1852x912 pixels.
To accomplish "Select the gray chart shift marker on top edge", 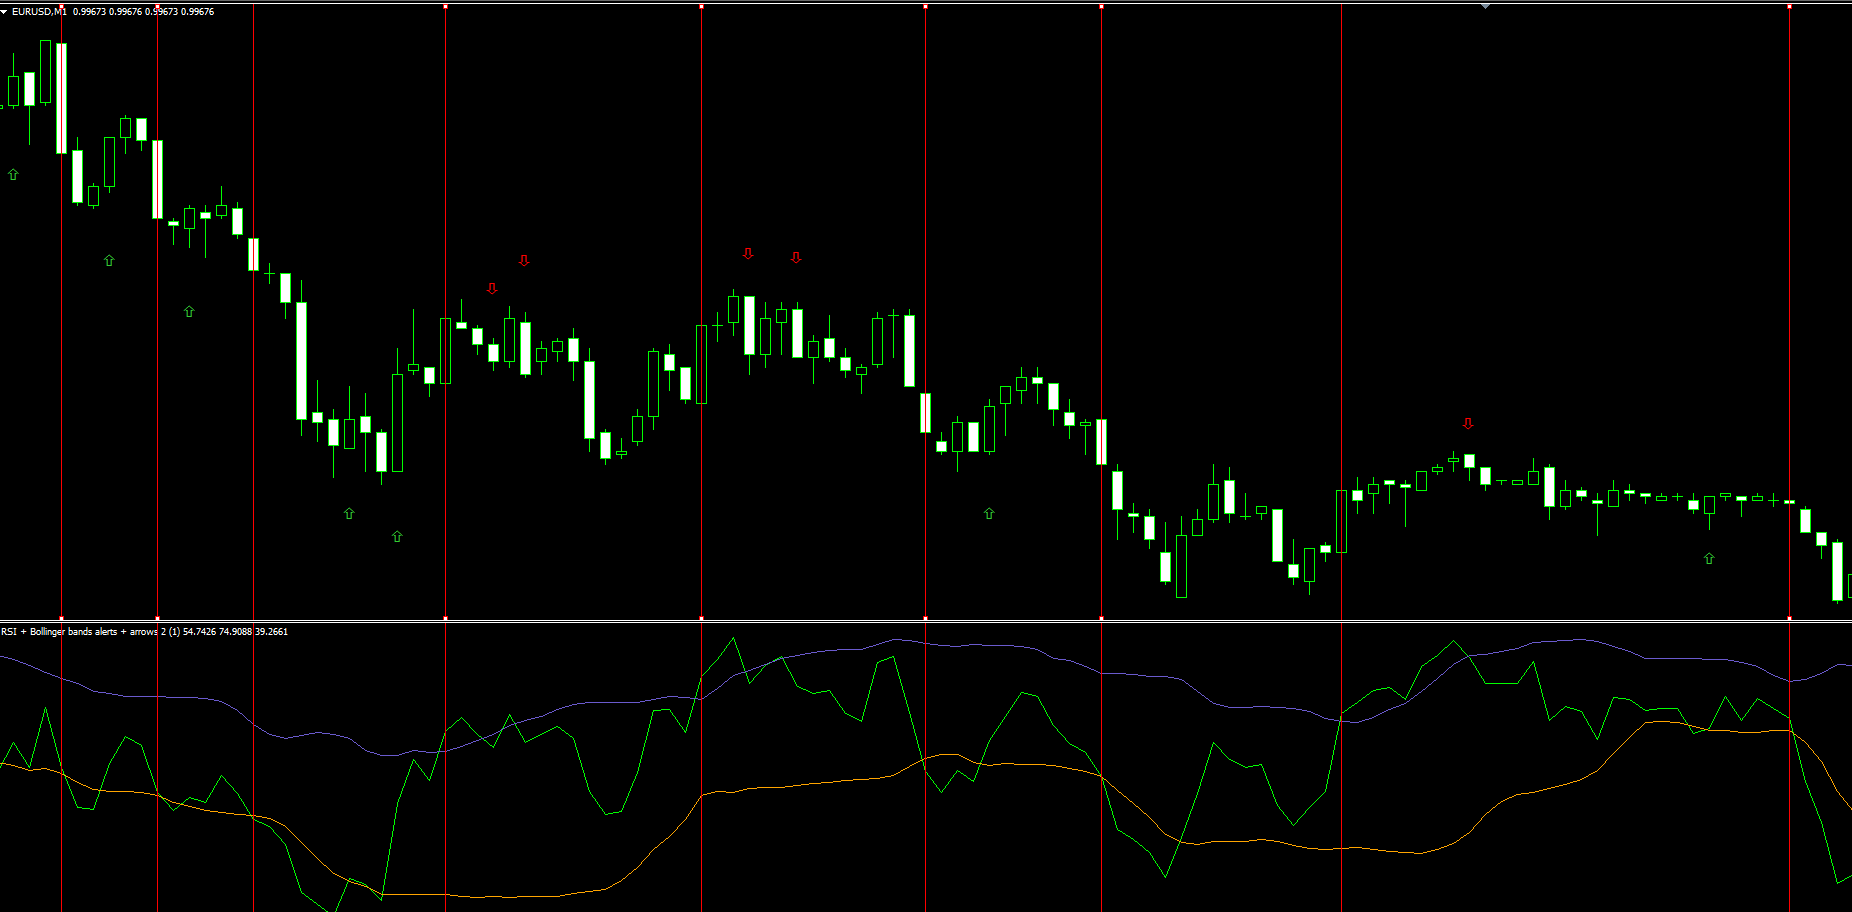I will [1485, 6].
